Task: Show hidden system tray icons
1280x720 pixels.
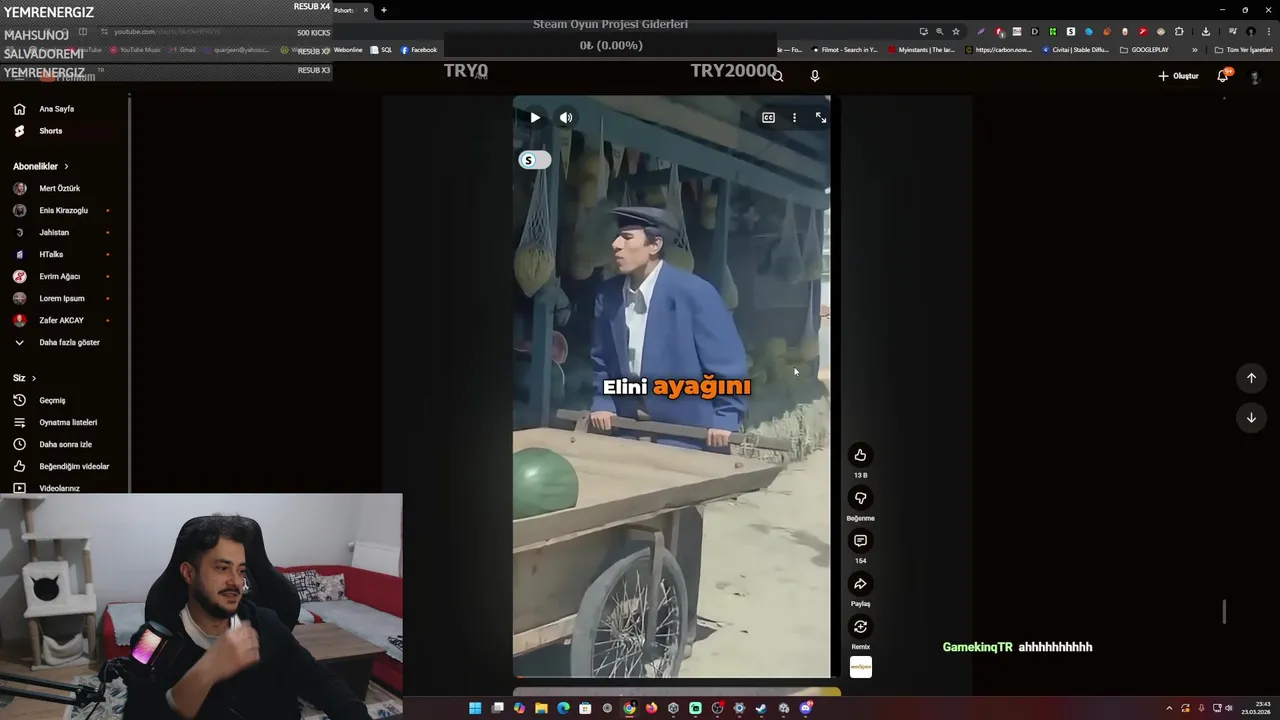Action: pyautogui.click(x=1169, y=708)
